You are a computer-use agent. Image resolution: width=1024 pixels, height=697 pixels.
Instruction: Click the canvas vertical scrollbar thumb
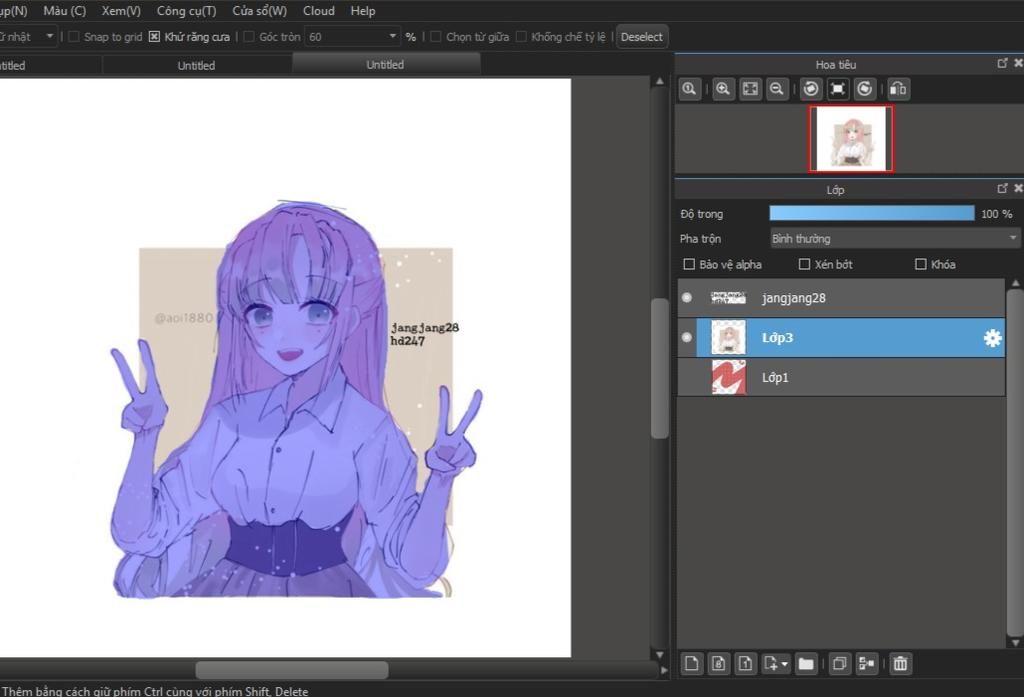click(x=660, y=368)
